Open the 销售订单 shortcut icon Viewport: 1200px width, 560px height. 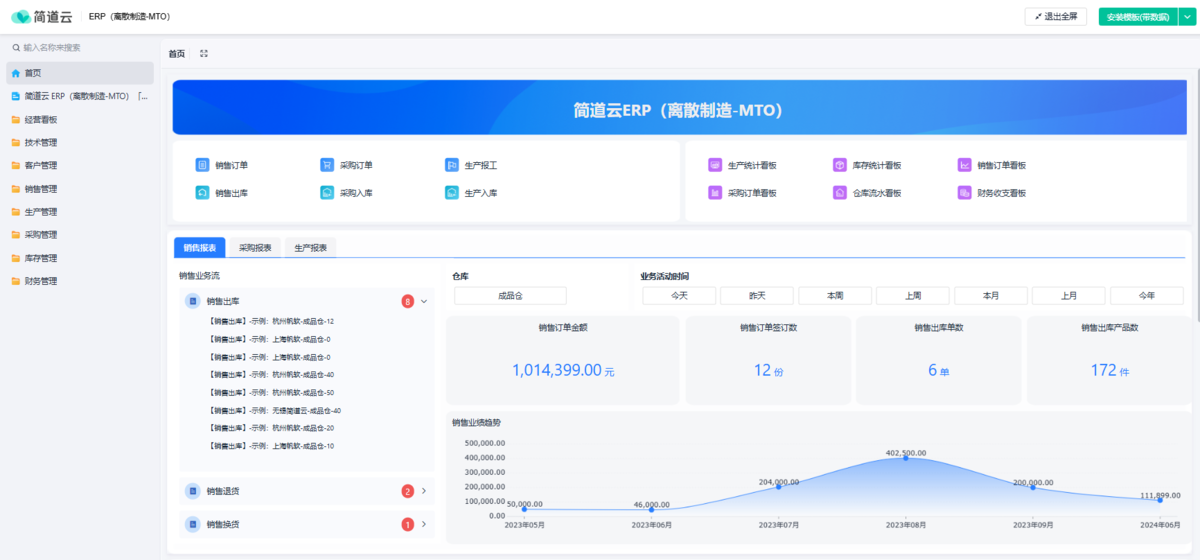click(x=202, y=165)
